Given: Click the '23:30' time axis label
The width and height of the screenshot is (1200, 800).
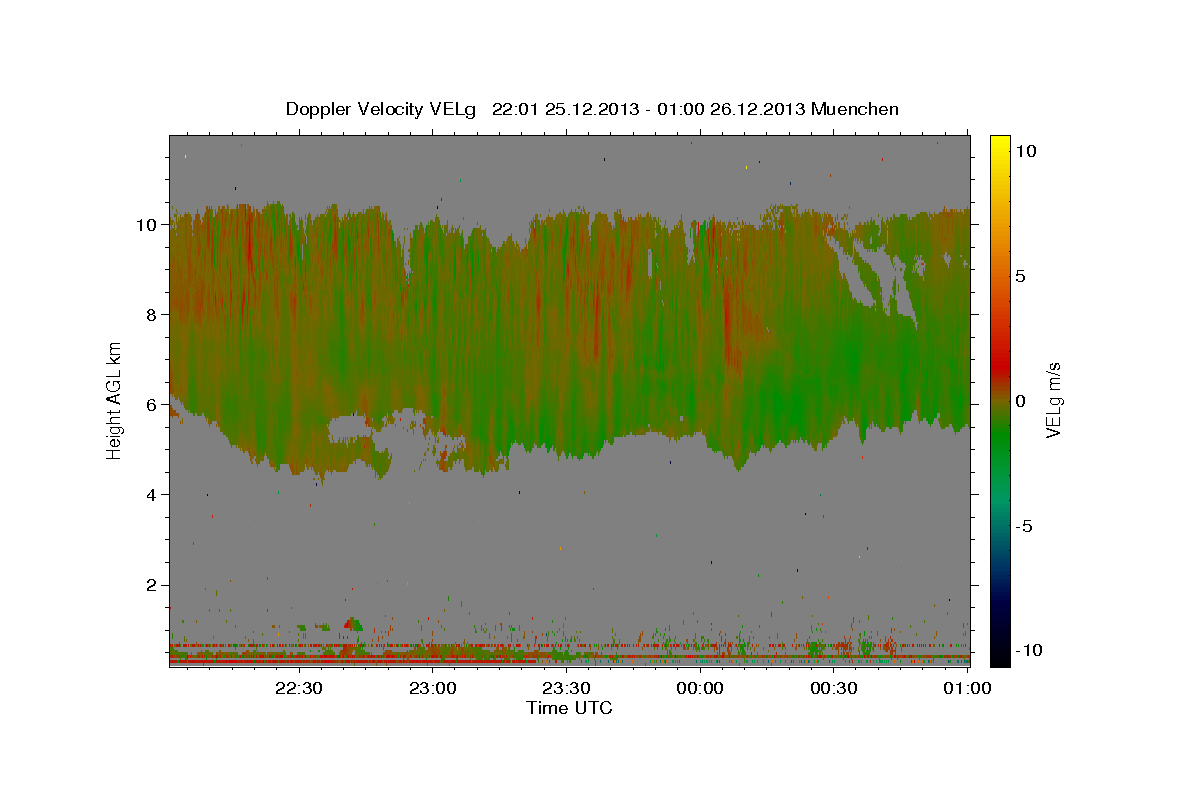Looking at the screenshot, I should (x=566, y=688).
